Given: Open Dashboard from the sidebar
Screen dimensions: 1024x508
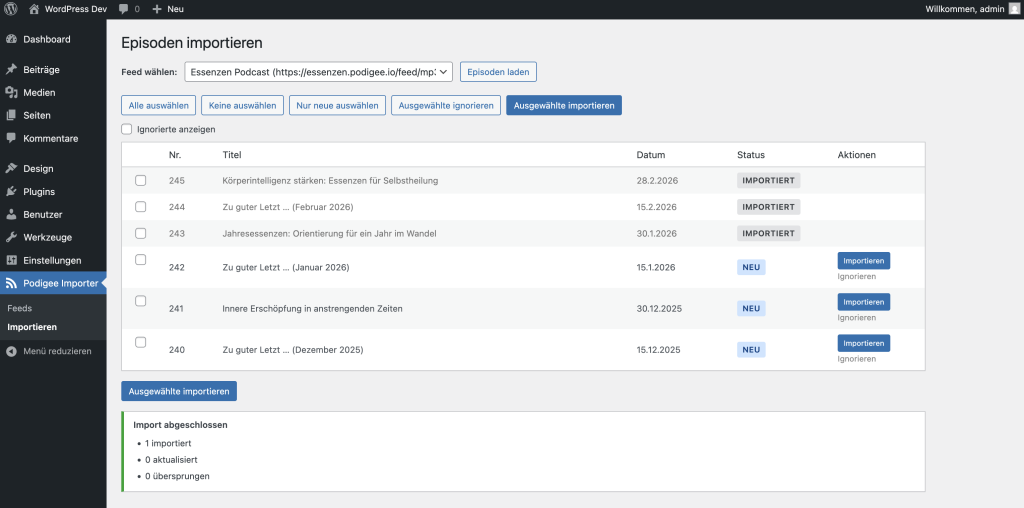Looking at the screenshot, I should coord(46,39).
